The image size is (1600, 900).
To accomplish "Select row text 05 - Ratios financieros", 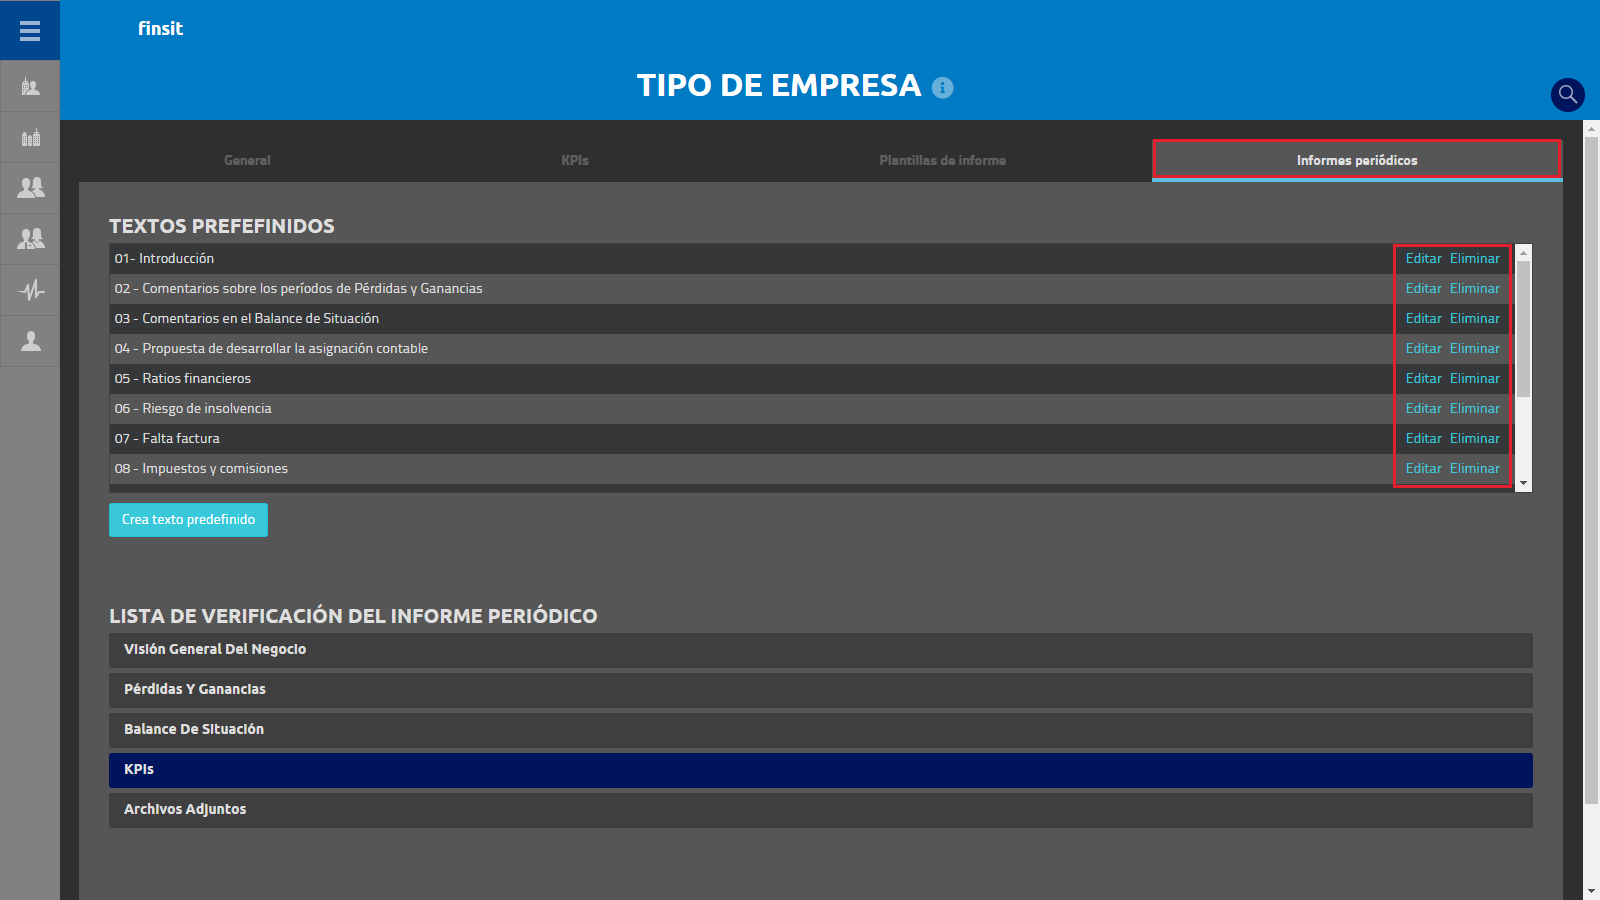I will 182,378.
